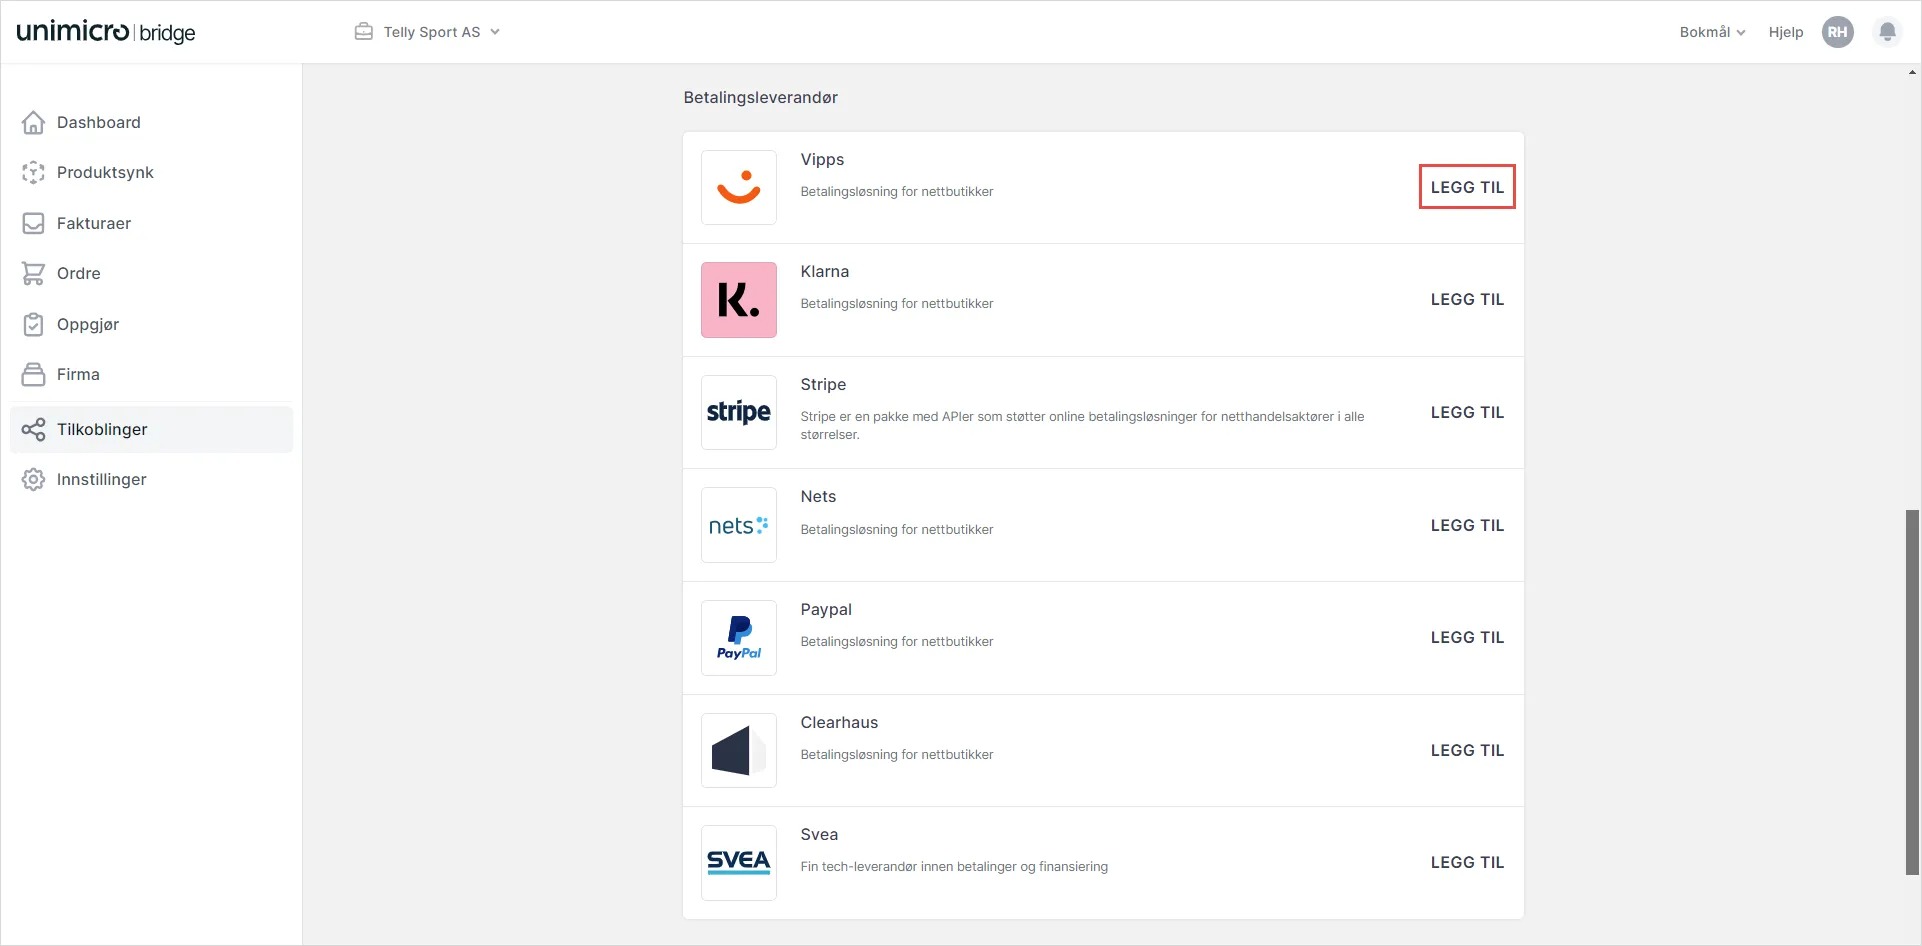Click the Nets logo thumbnail
Image resolution: width=1922 pixels, height=946 pixels.
click(x=739, y=525)
